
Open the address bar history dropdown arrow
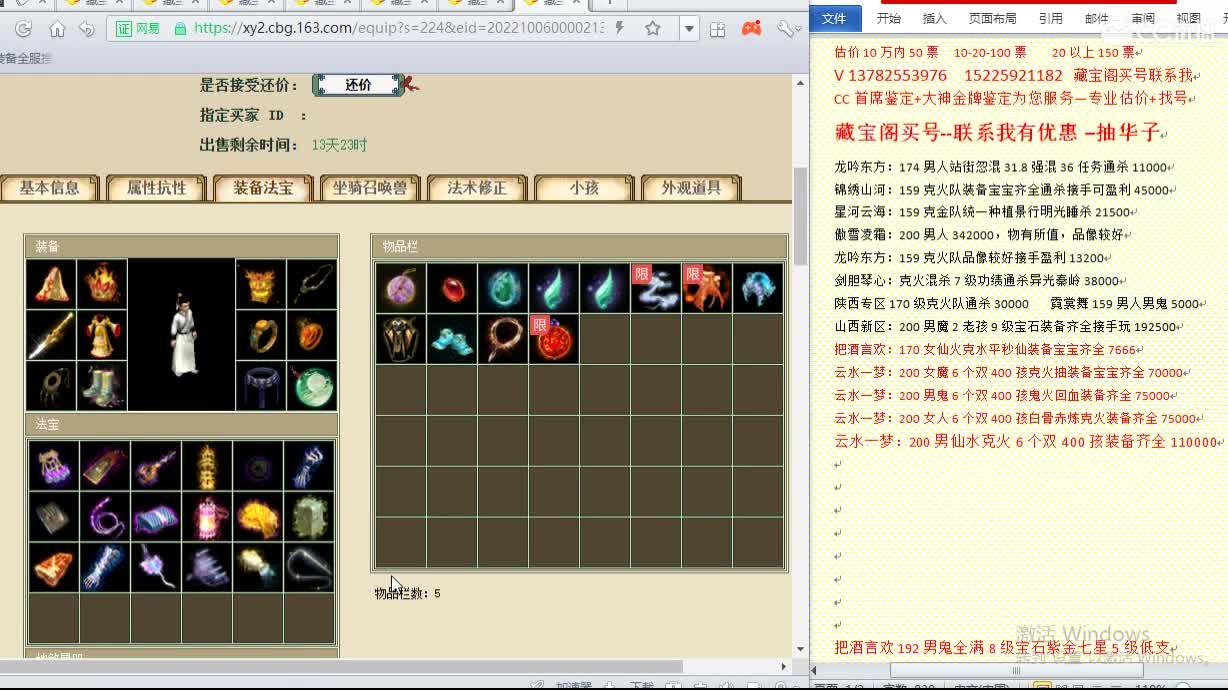[689, 29]
